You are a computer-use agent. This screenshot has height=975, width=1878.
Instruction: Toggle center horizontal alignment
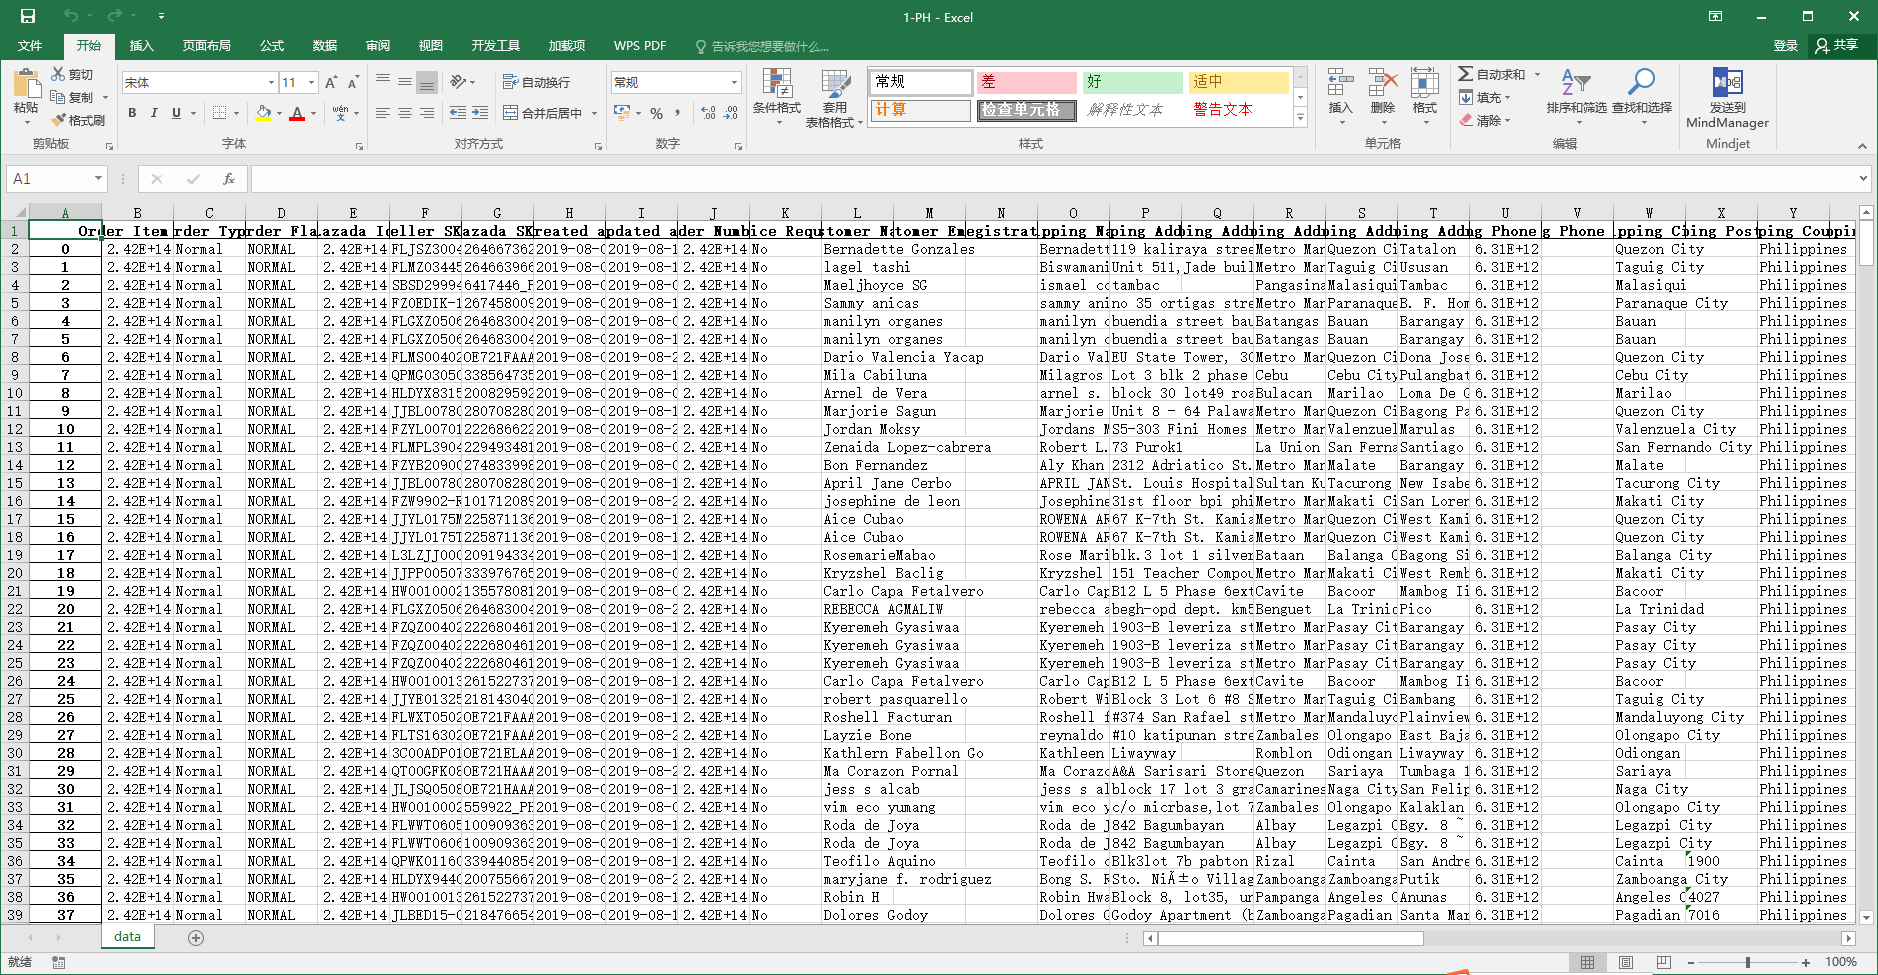[x=405, y=113]
